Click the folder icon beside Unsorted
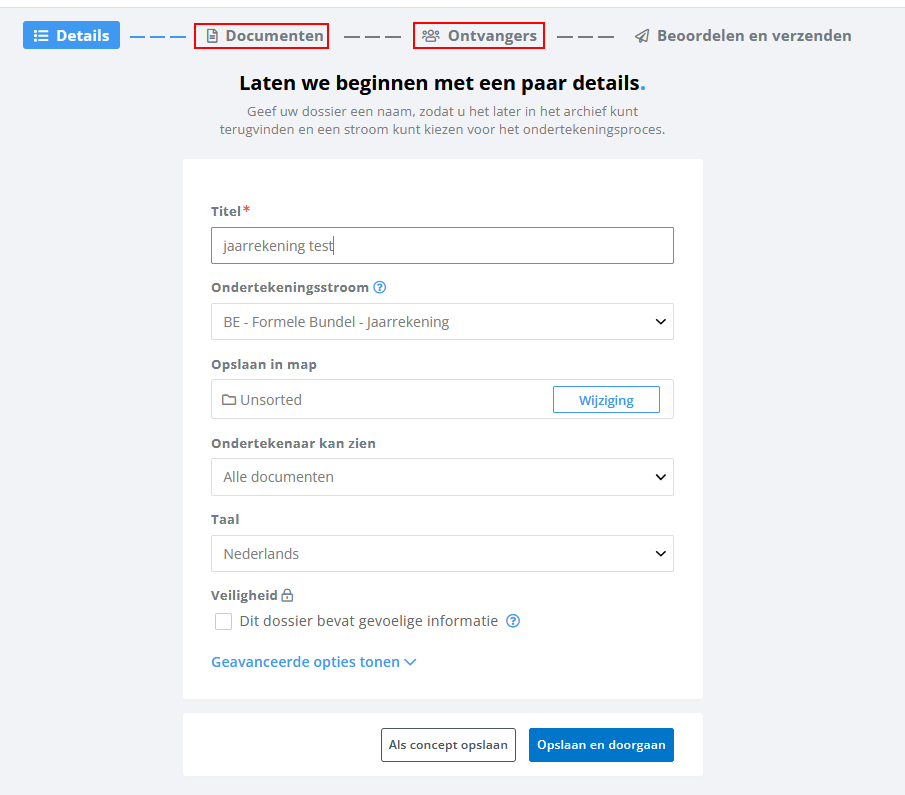 pos(229,400)
